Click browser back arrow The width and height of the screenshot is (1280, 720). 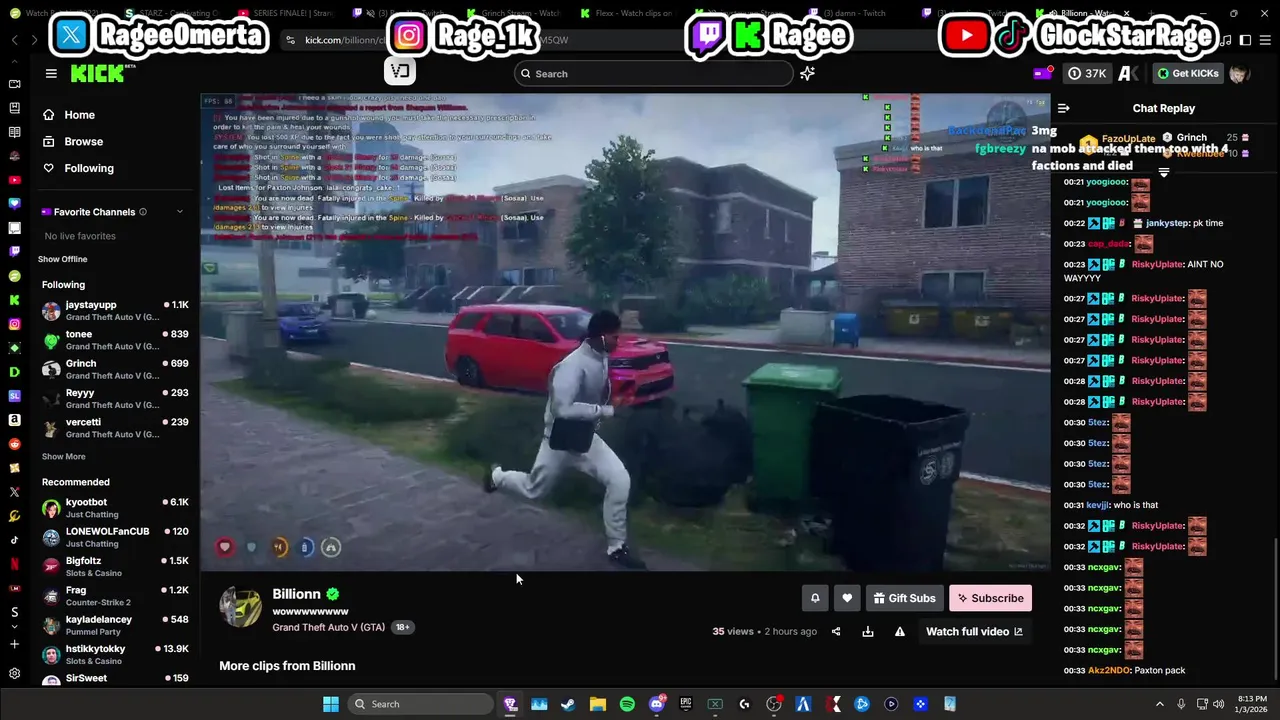[14, 40]
